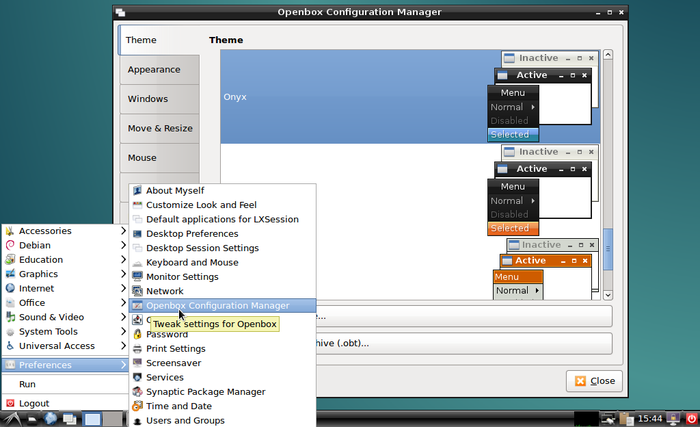700x427 pixels.
Task: Launch Synaptic Package Manager
Action: (222, 392)
